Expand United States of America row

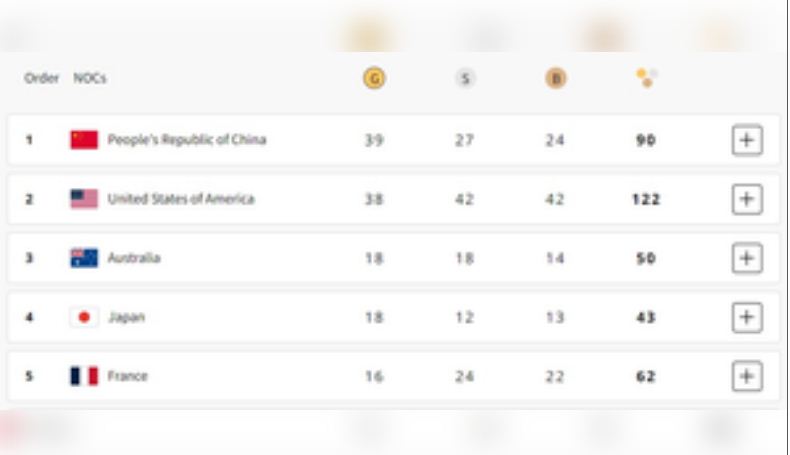(746, 199)
